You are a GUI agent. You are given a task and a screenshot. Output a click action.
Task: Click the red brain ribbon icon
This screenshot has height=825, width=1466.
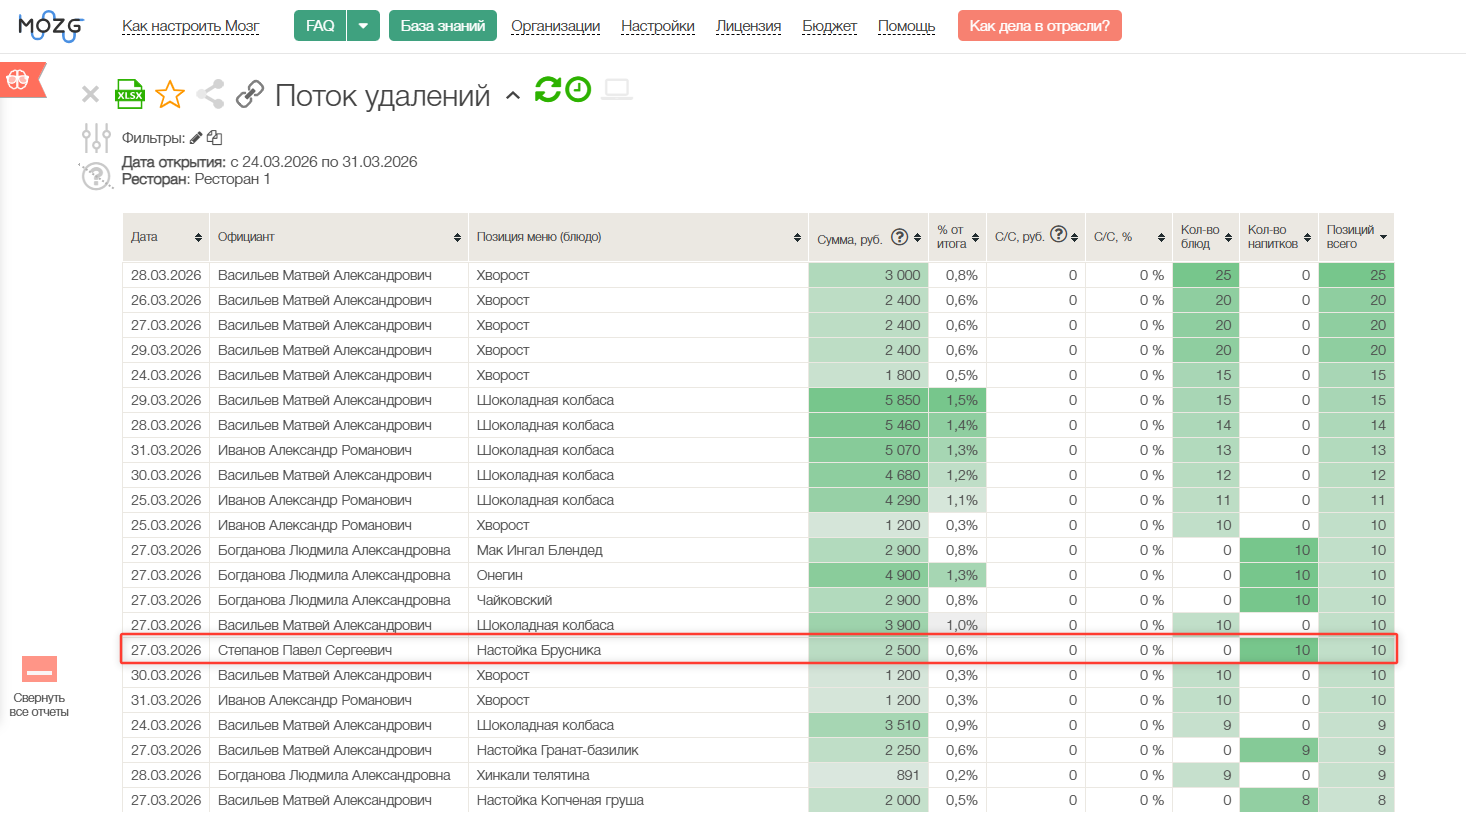(x=20, y=80)
